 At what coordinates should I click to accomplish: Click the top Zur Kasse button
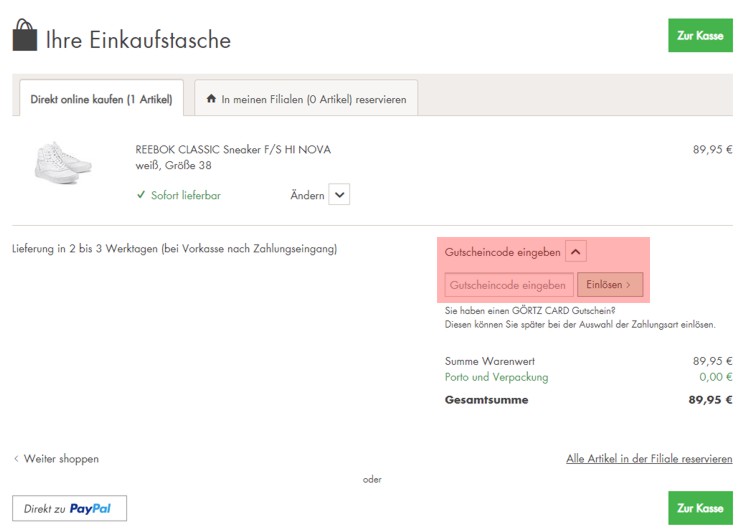pyautogui.click(x=700, y=35)
